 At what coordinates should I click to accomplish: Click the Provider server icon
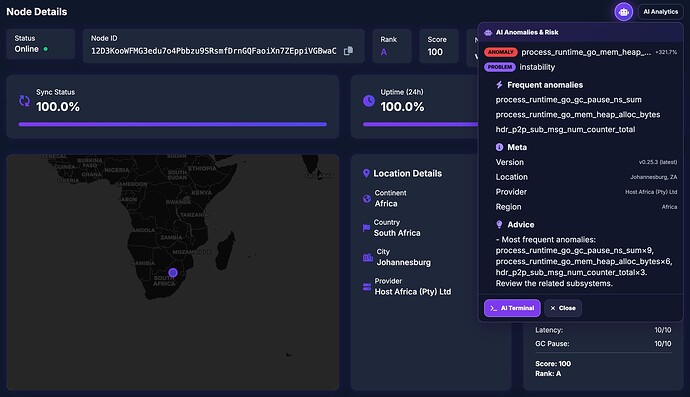point(367,287)
